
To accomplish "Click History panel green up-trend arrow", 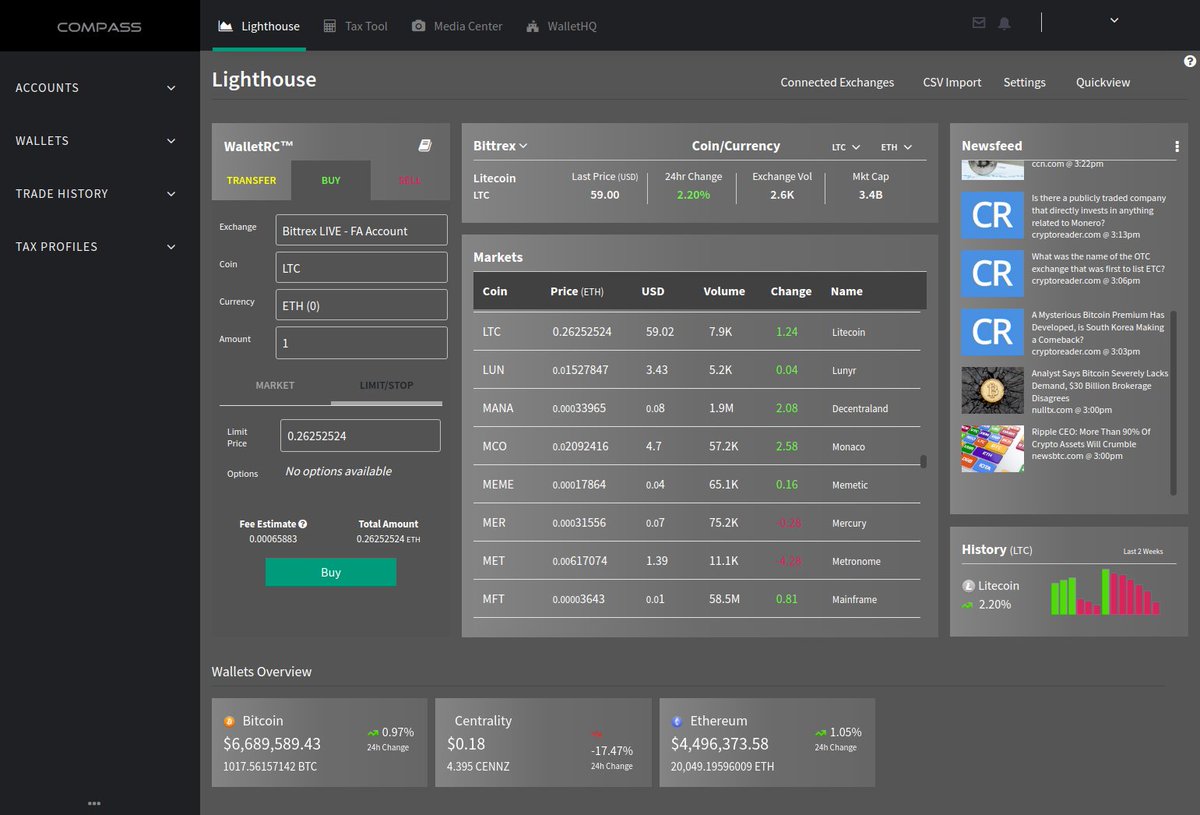I will [x=968, y=605].
